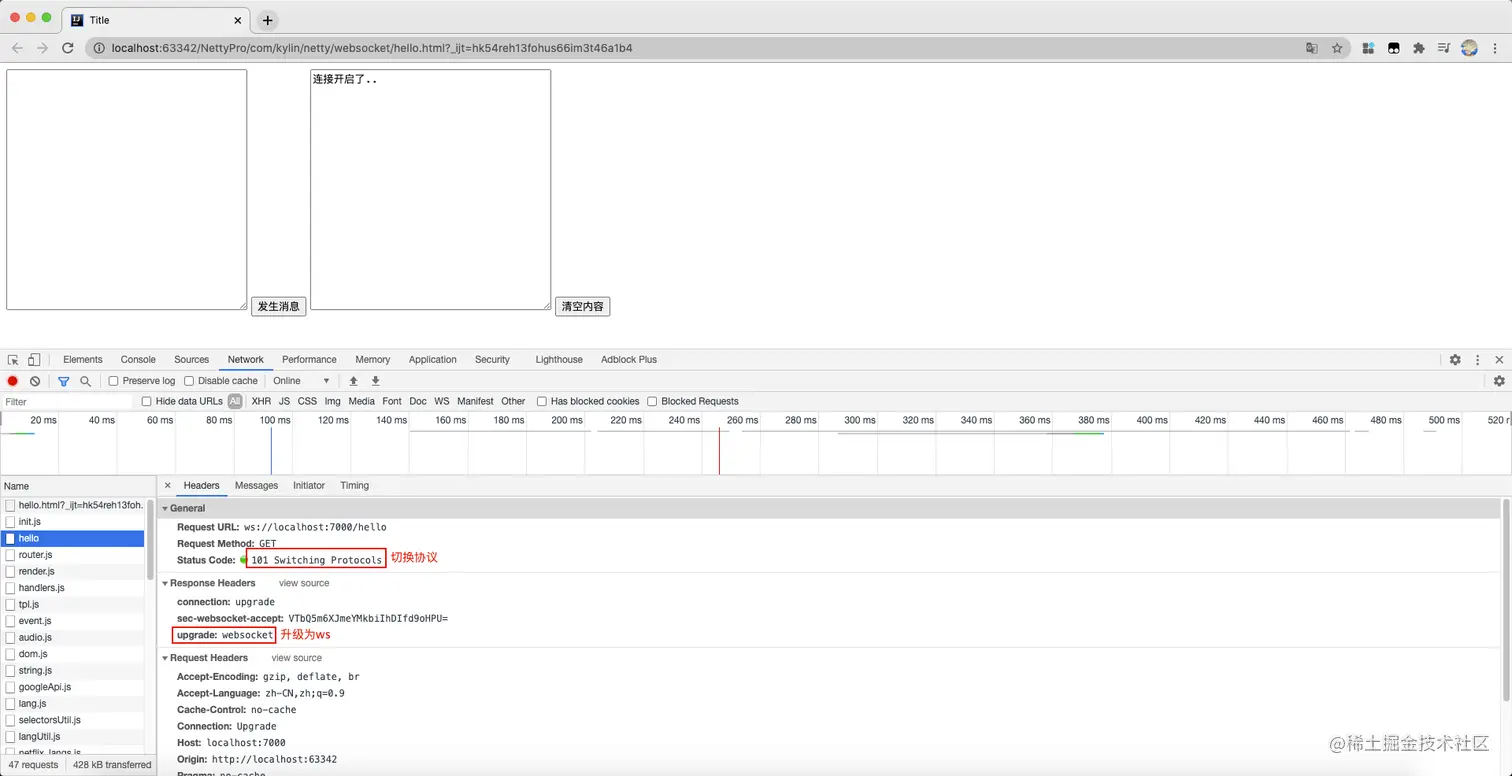Open a new browser tab
The image size is (1512, 776).
click(267, 20)
